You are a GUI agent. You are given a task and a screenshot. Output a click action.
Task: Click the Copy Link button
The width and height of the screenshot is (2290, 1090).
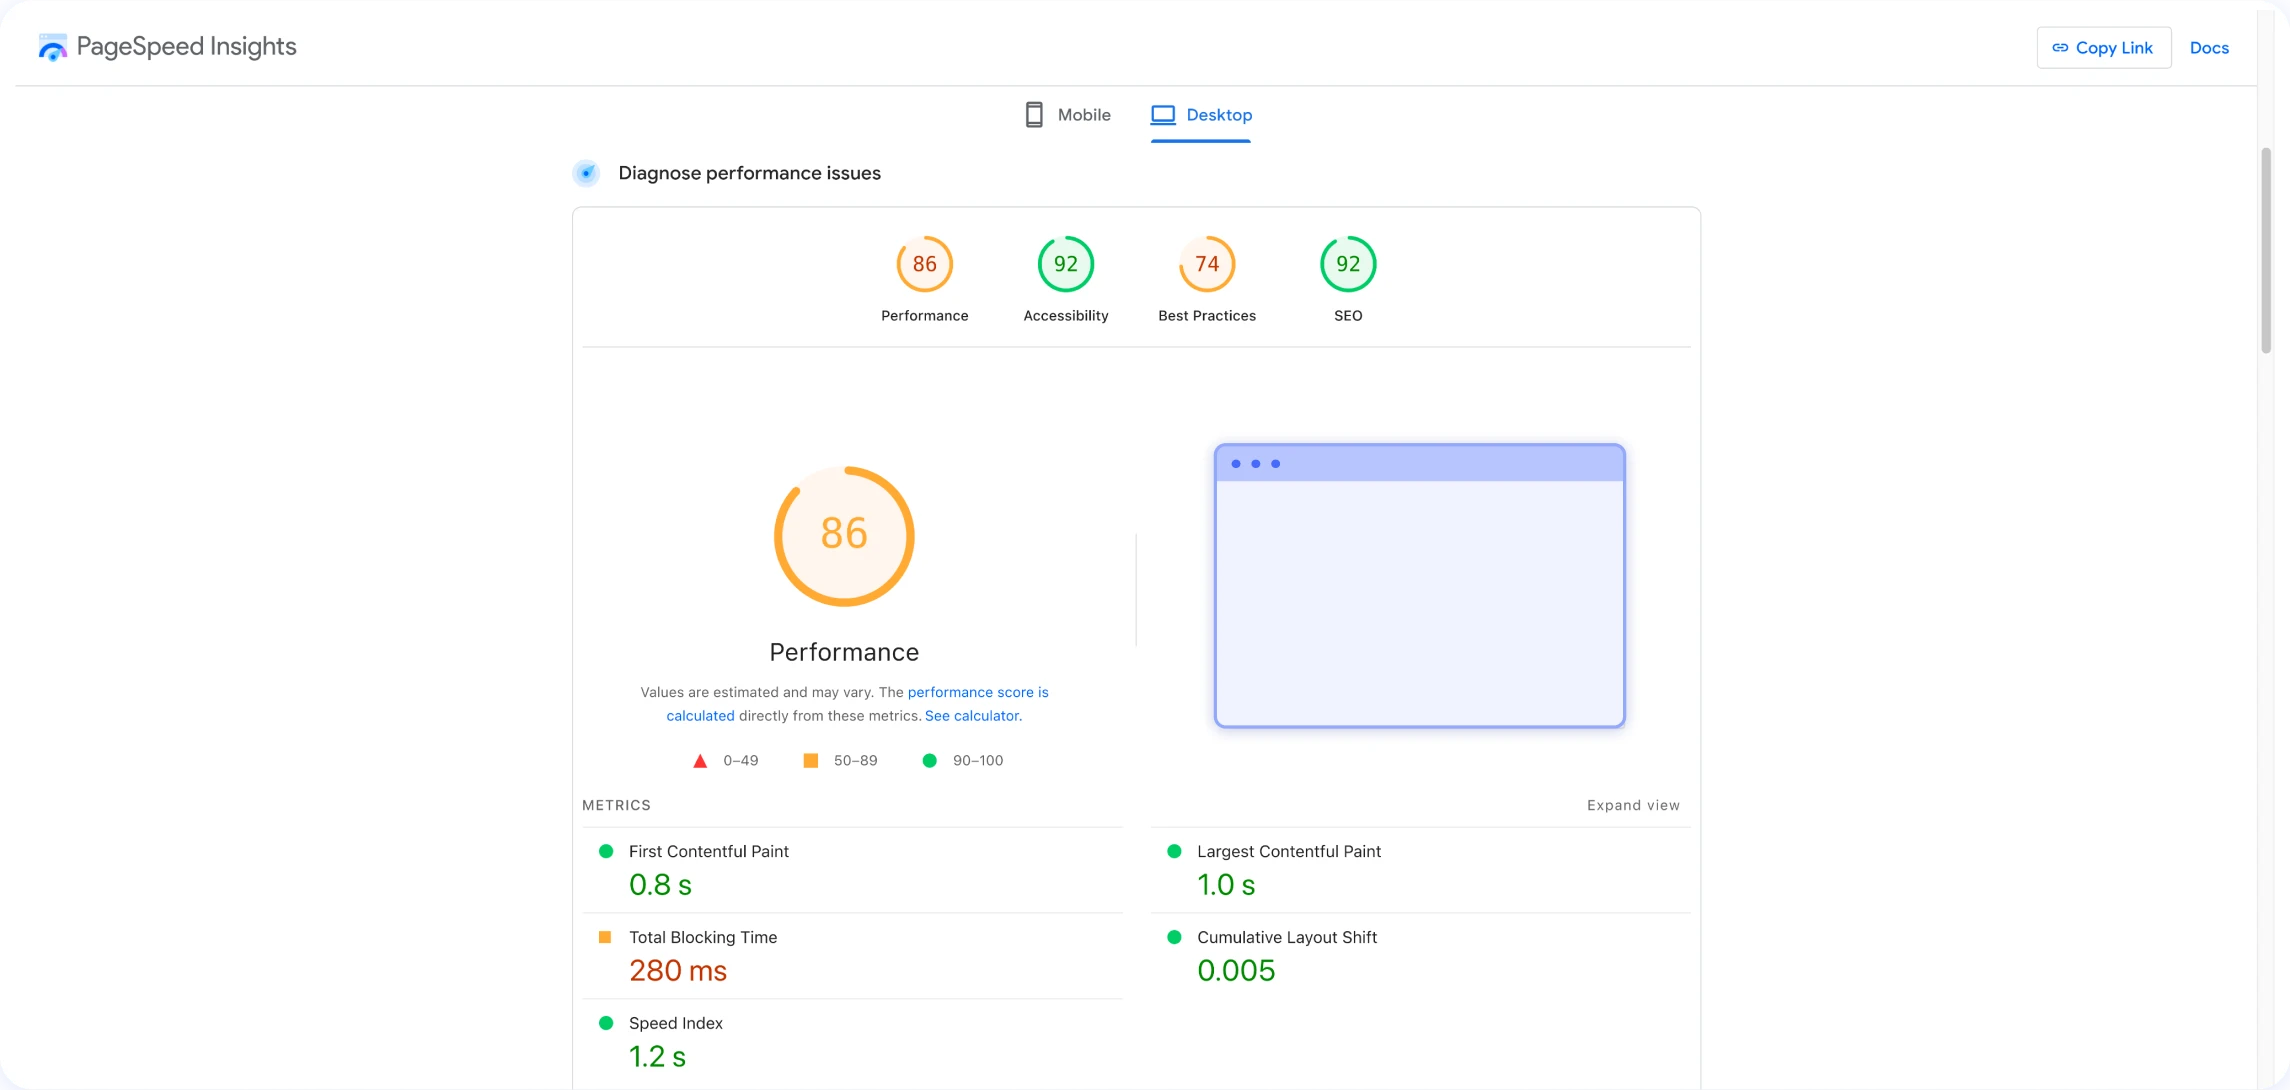2103,48
